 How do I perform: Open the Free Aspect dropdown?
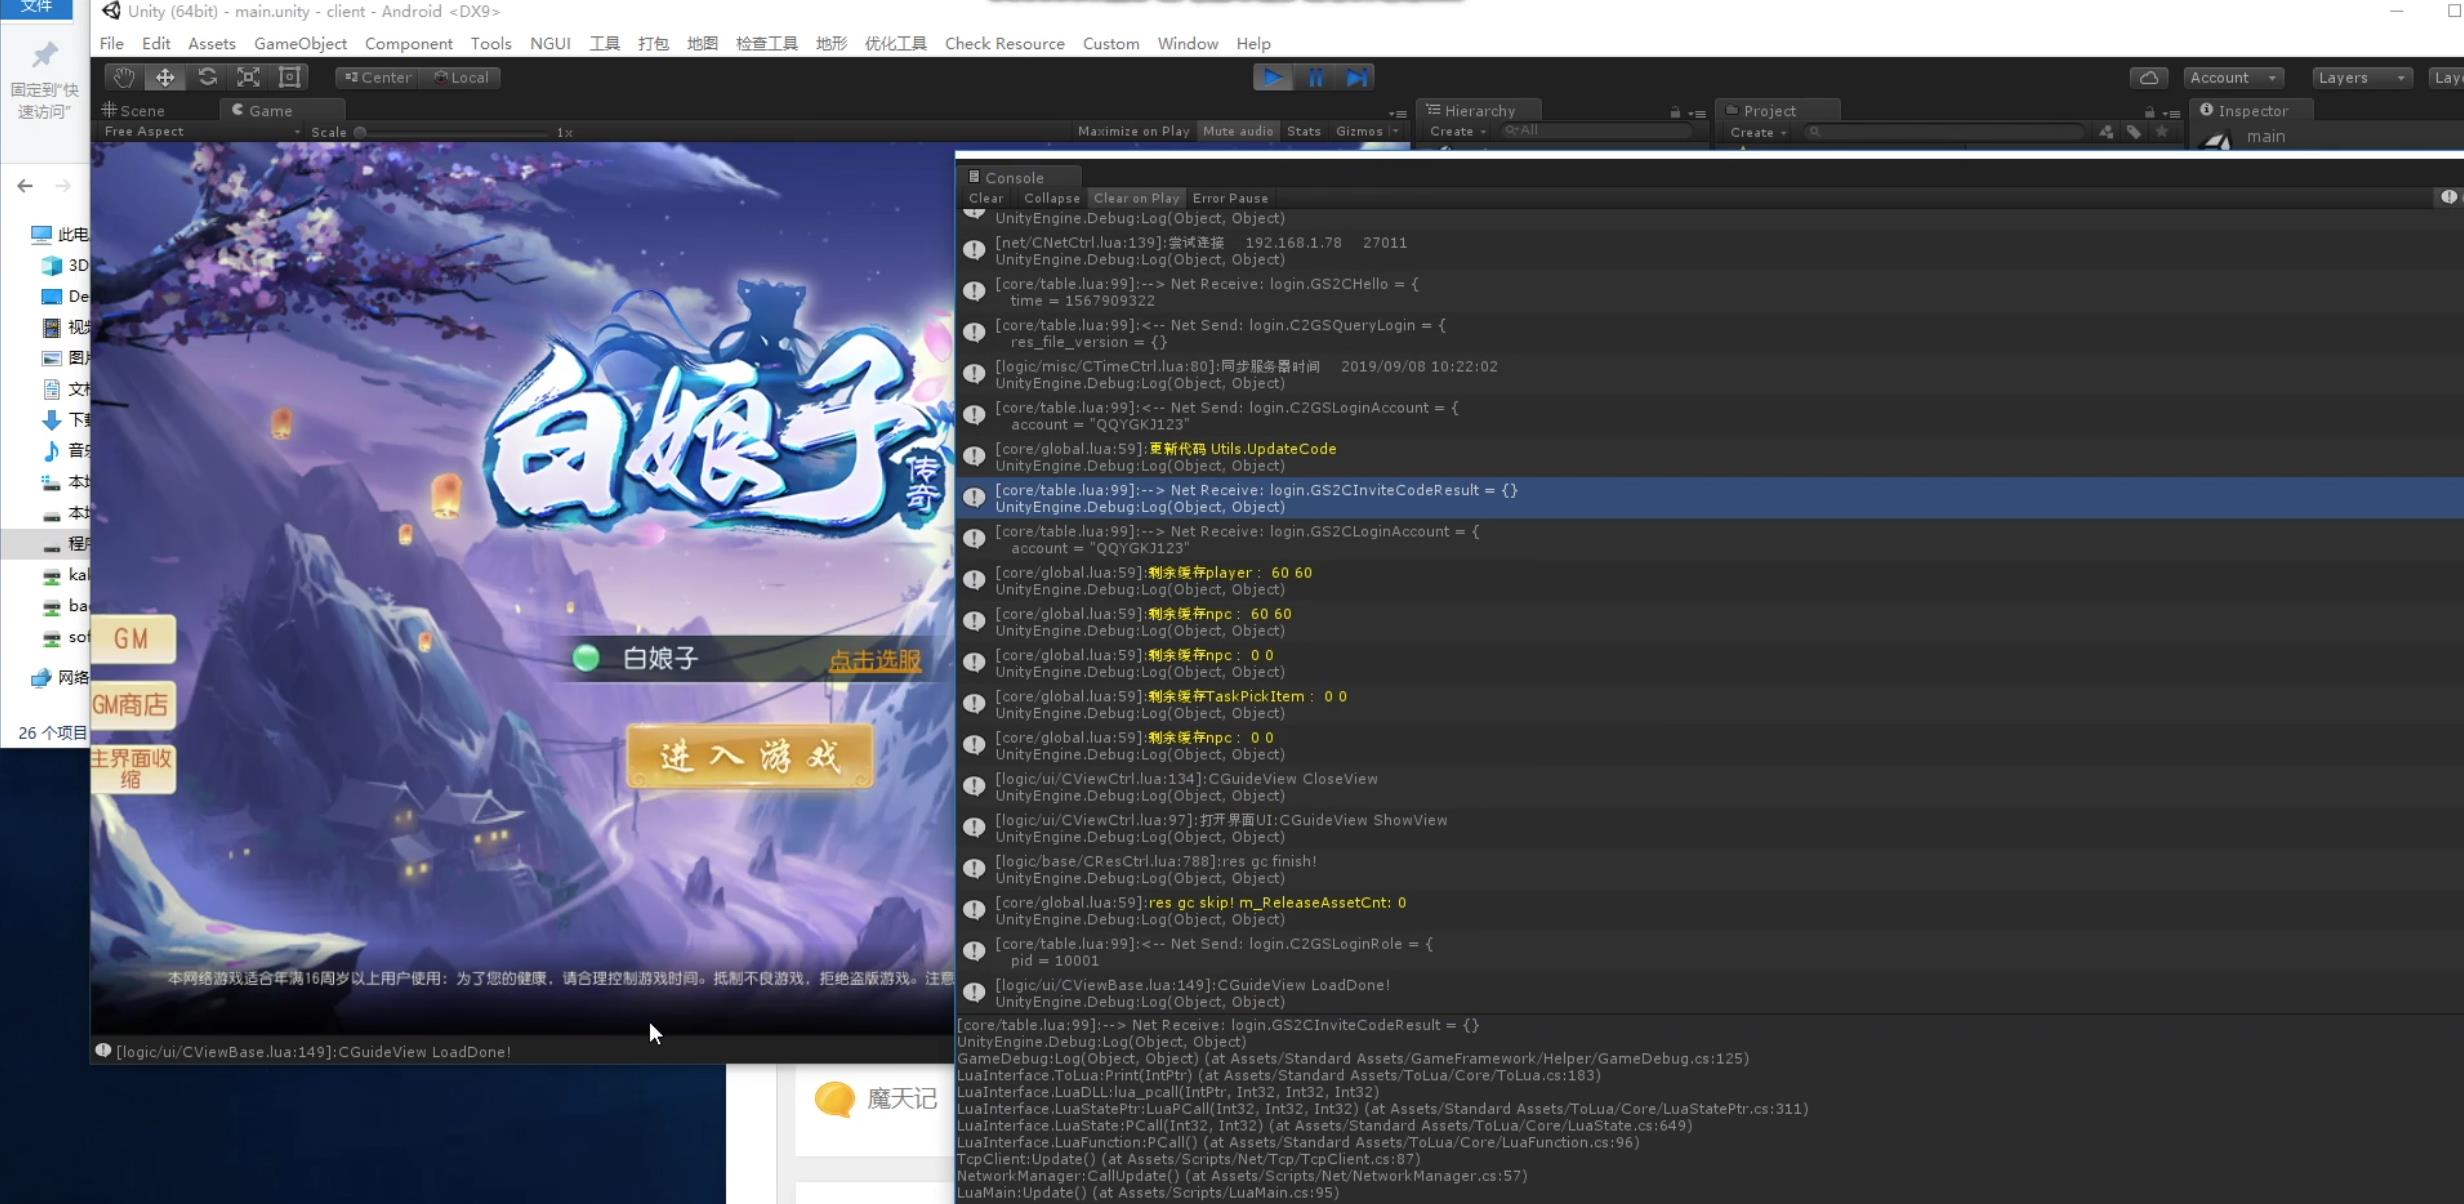200,131
